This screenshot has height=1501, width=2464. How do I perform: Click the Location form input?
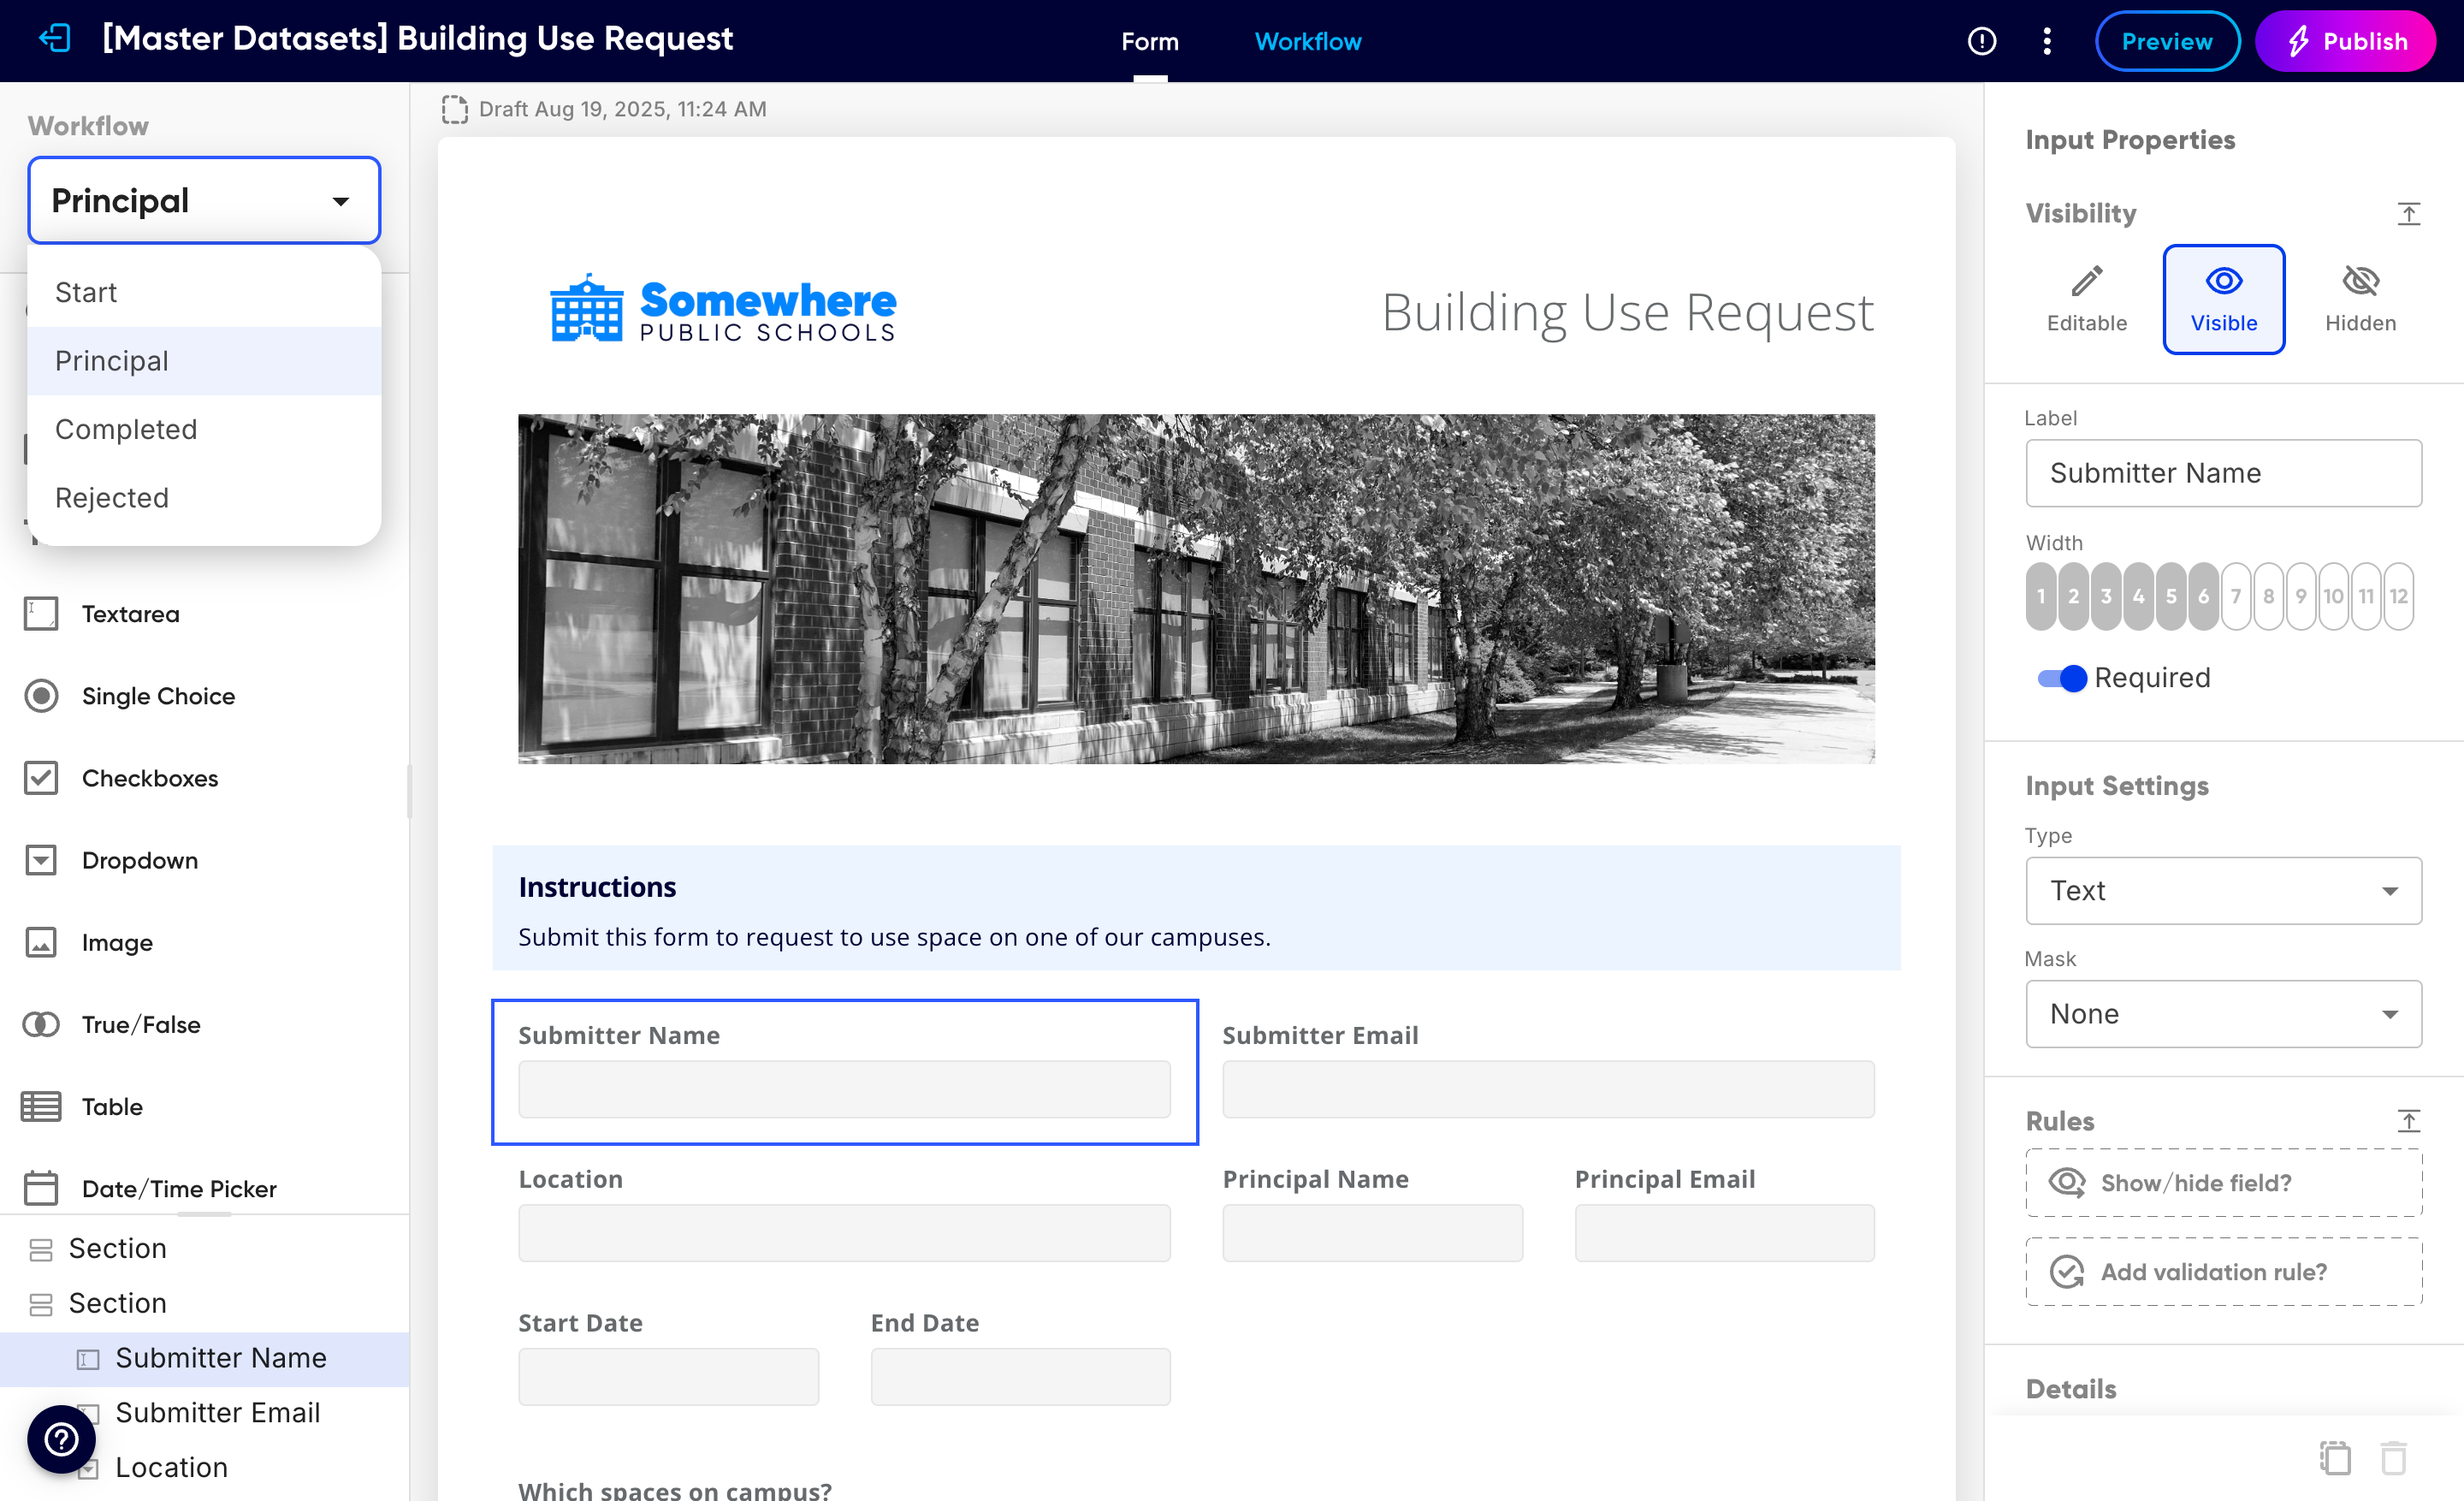point(844,1233)
